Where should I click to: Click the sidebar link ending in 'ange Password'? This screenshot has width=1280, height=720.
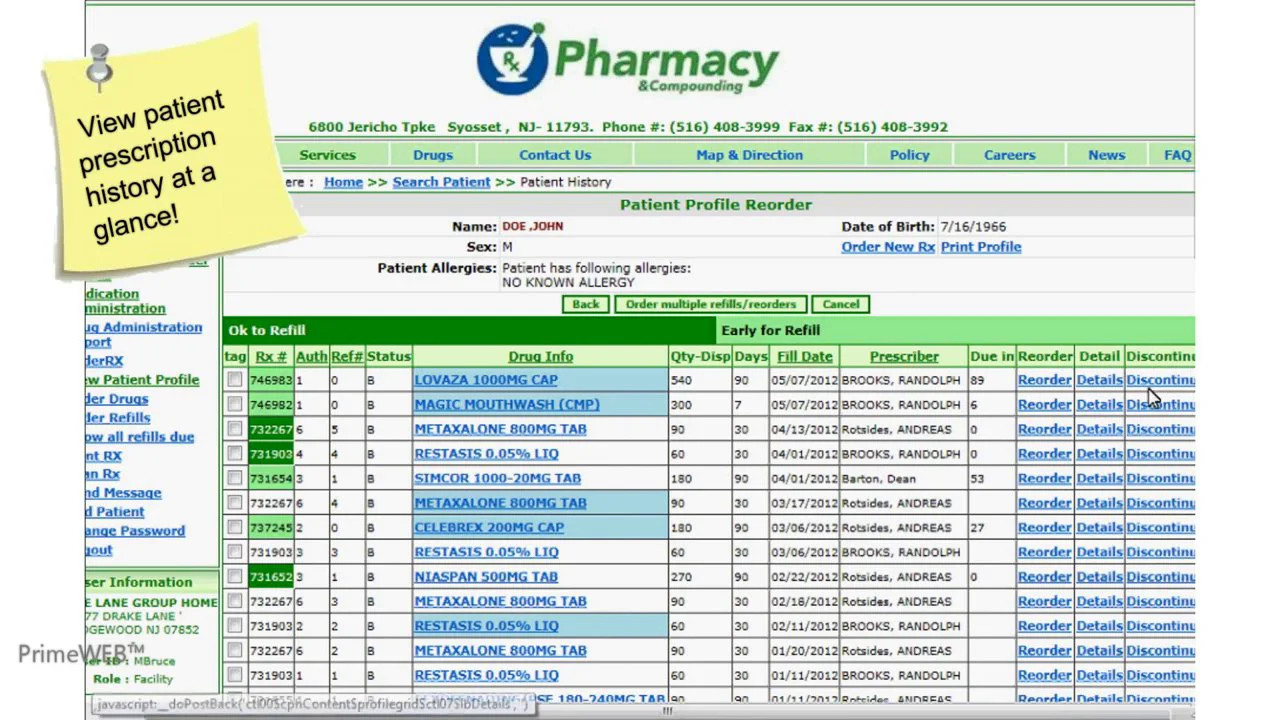(x=136, y=531)
